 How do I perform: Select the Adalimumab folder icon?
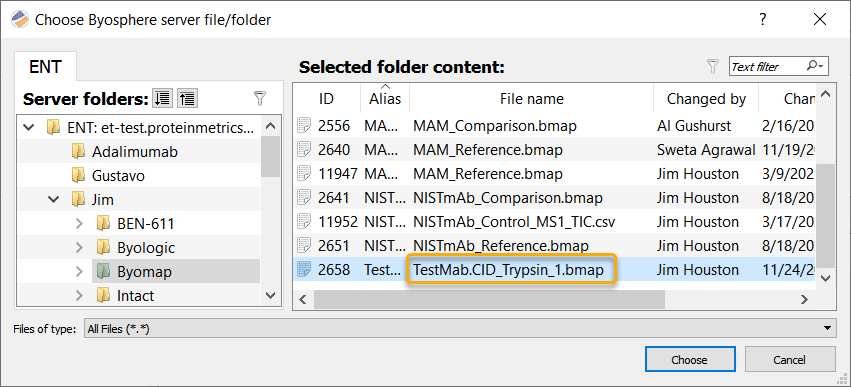[x=79, y=151]
